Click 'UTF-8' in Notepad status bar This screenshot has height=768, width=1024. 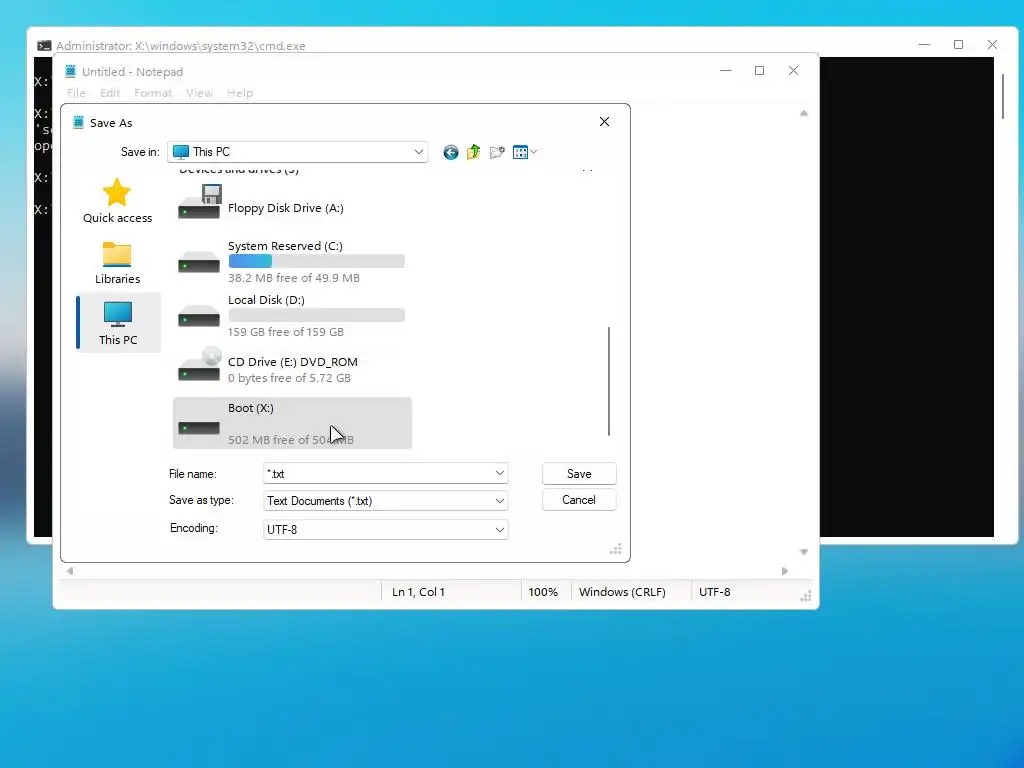click(714, 592)
